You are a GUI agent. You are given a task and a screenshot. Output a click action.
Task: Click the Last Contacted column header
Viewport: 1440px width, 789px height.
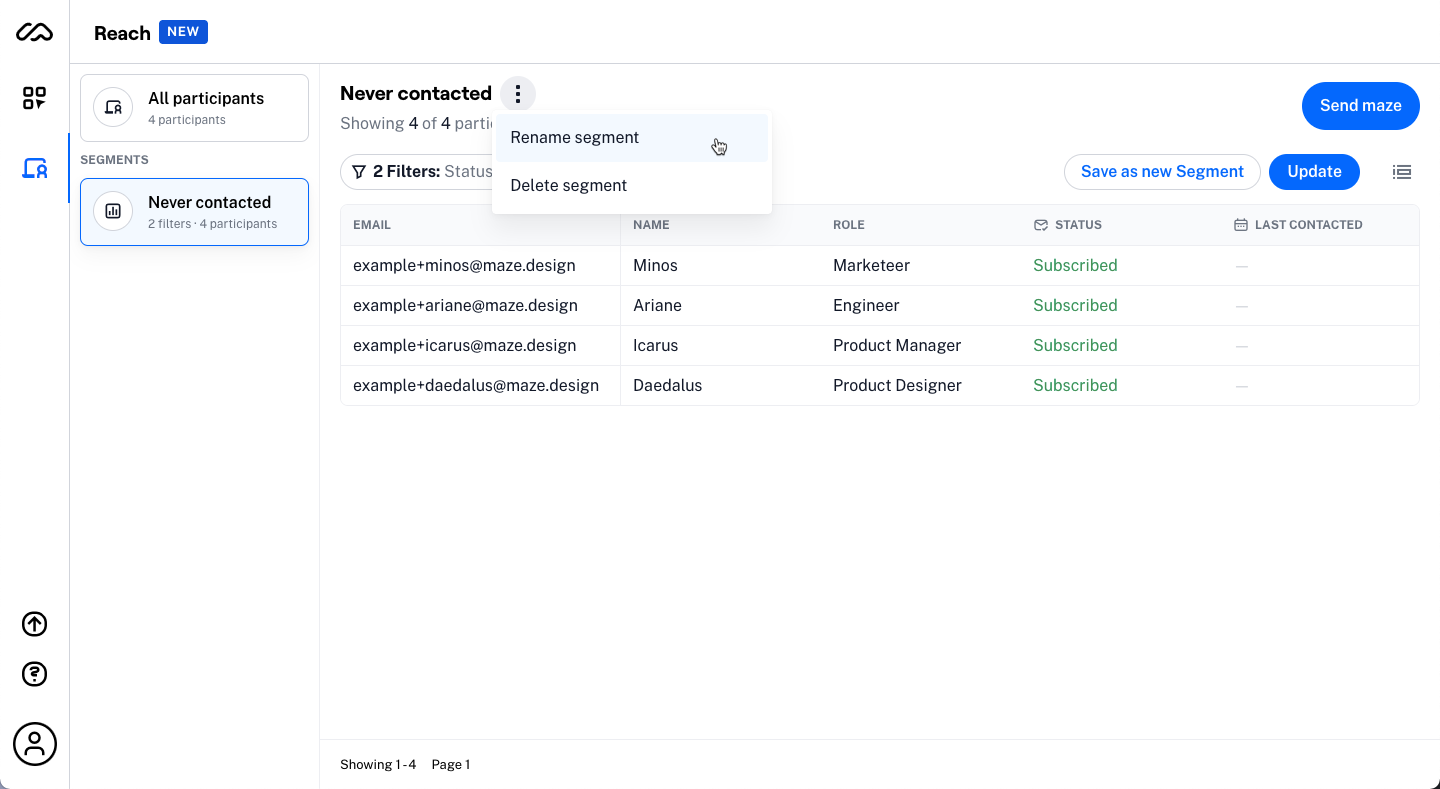point(1307,225)
